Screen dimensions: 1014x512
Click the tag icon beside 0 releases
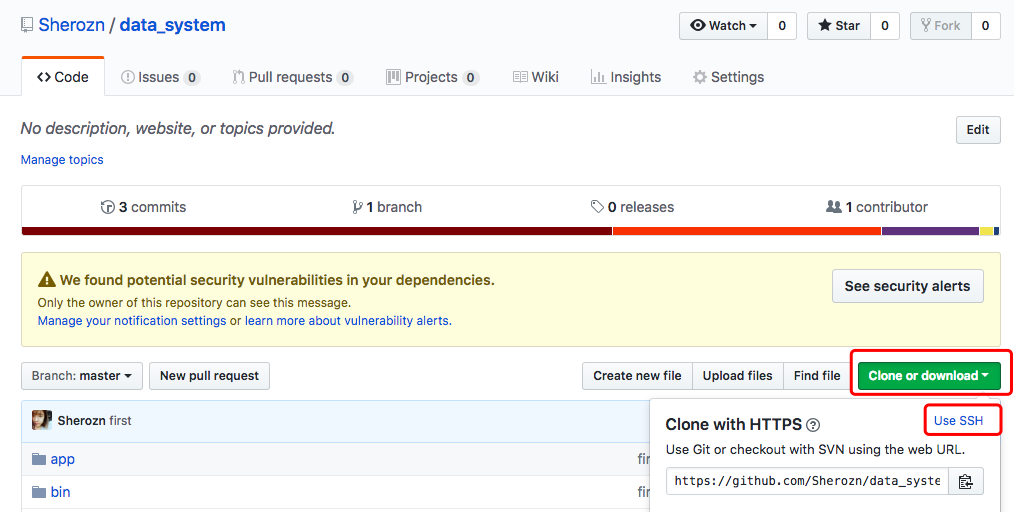597,207
